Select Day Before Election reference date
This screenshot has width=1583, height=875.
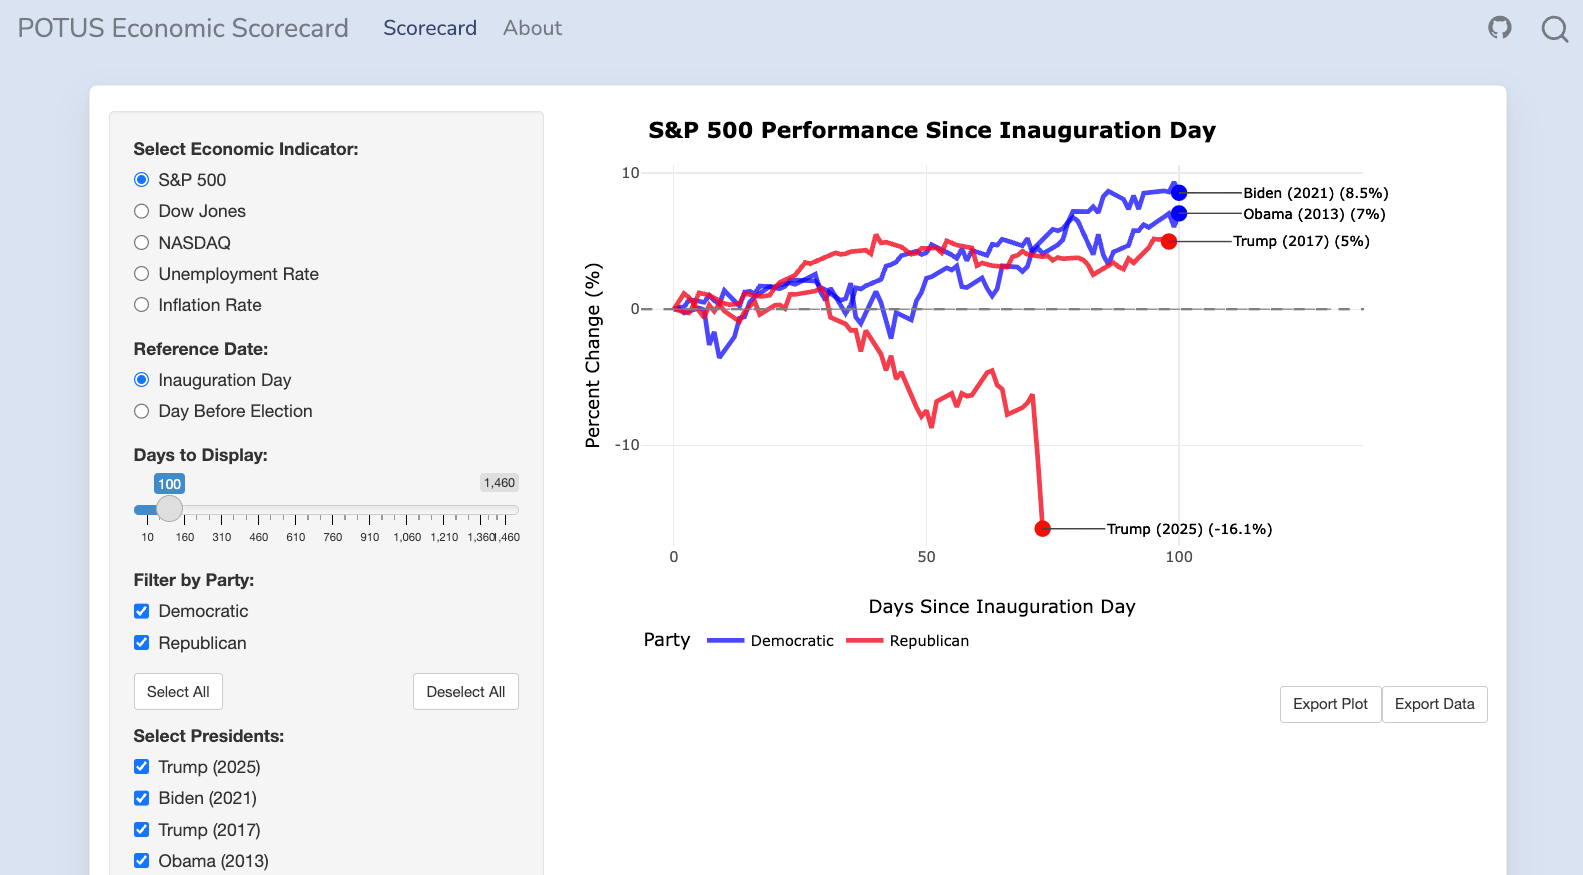pyautogui.click(x=142, y=411)
